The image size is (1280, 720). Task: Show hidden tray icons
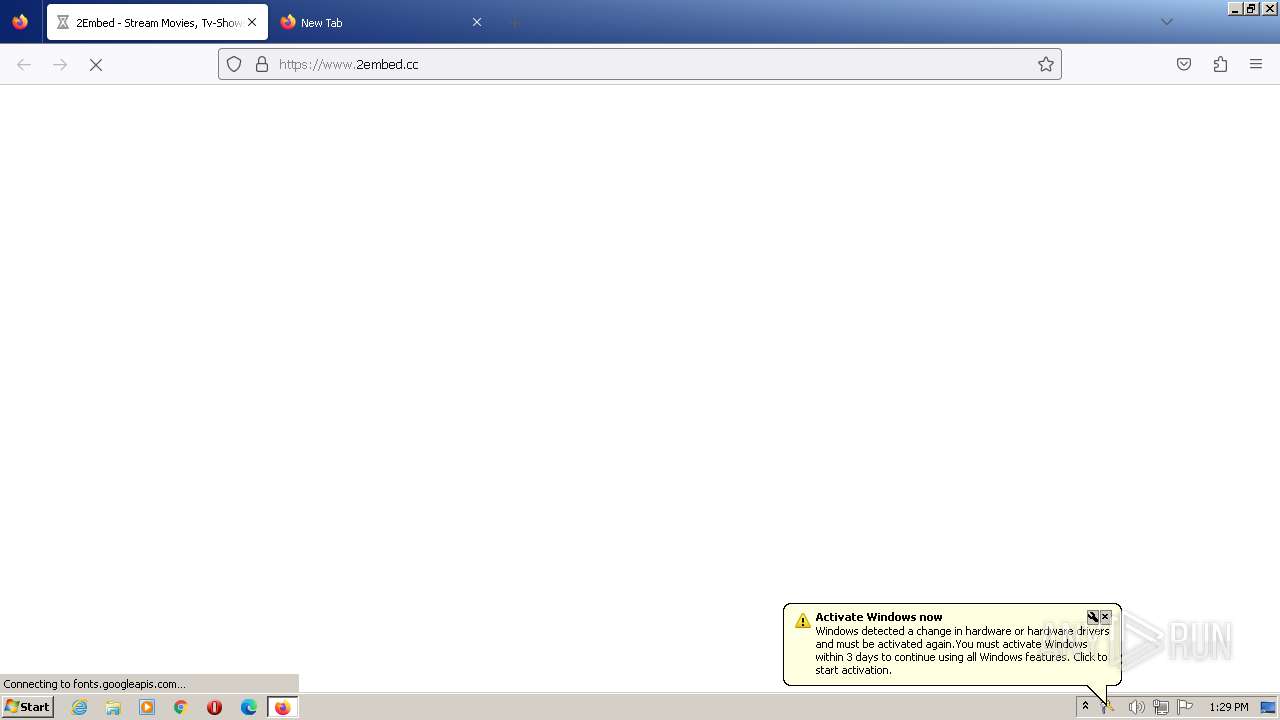(x=1085, y=706)
